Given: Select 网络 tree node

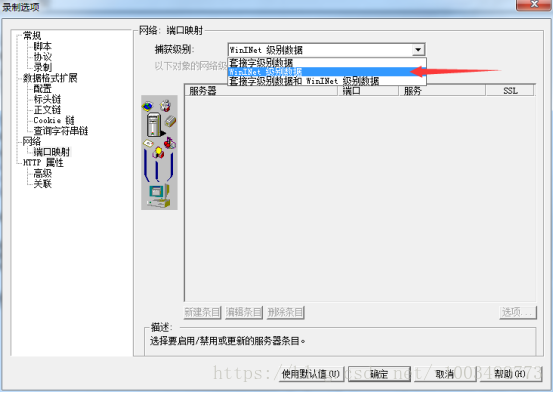Looking at the screenshot, I should coord(32,141).
